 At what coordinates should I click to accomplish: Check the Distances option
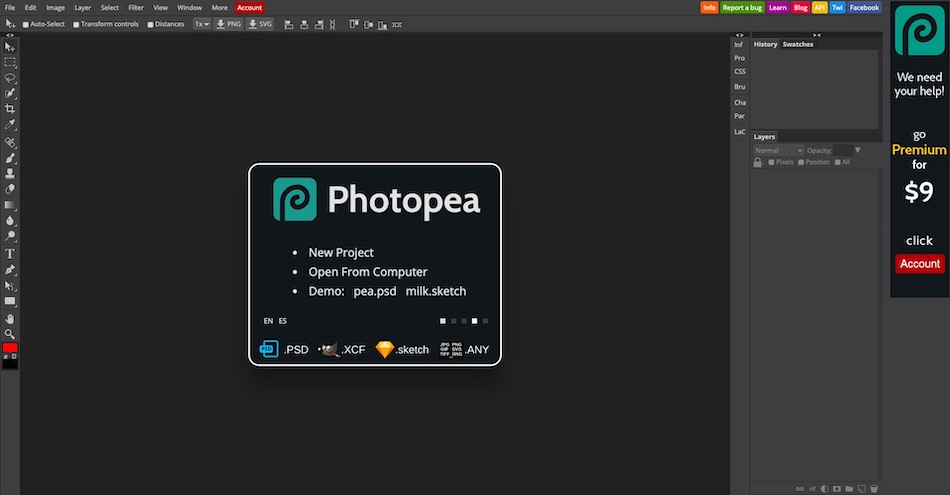151,24
